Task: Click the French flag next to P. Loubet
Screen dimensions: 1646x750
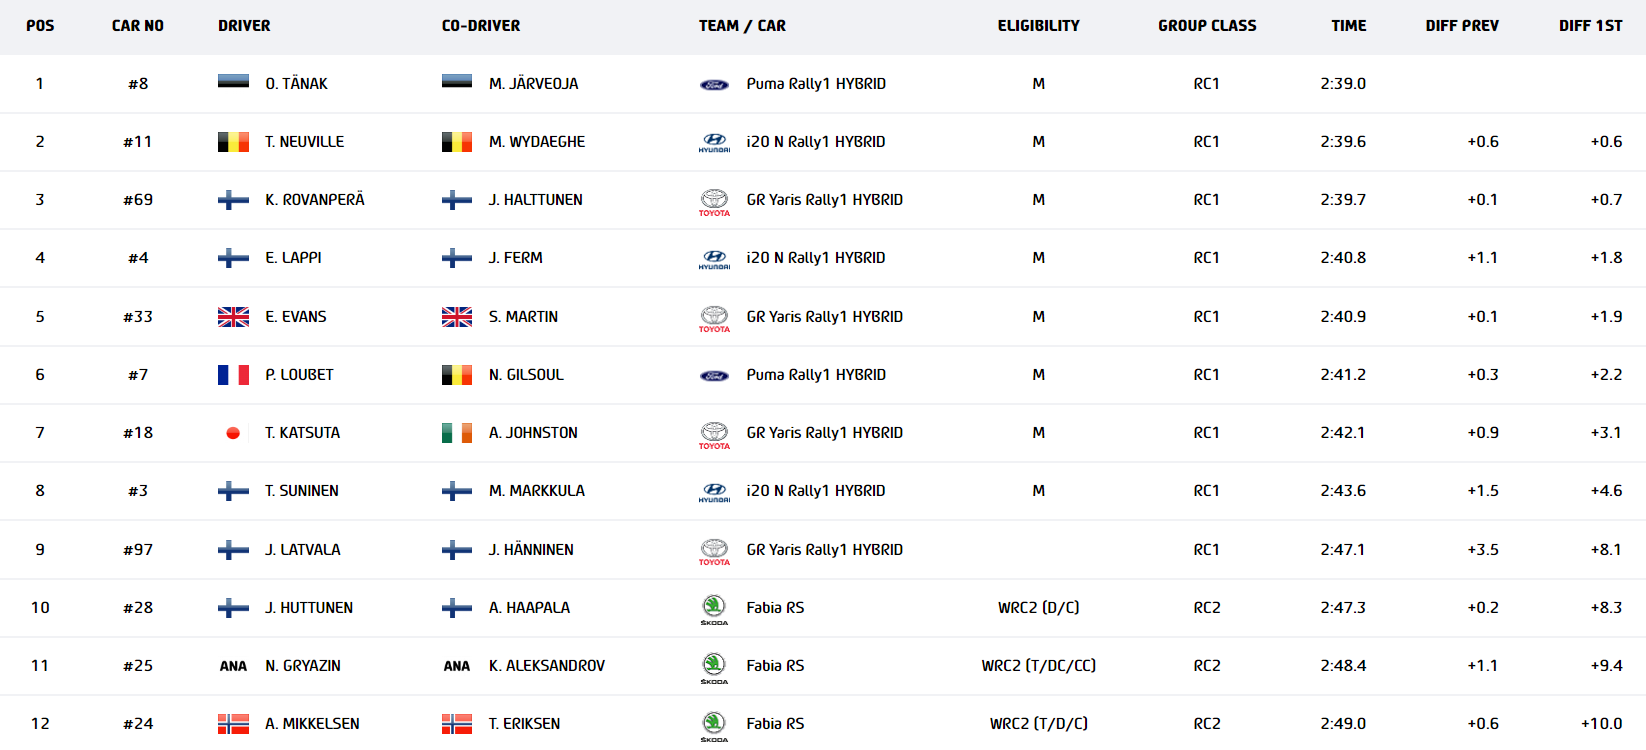Action: (x=233, y=375)
